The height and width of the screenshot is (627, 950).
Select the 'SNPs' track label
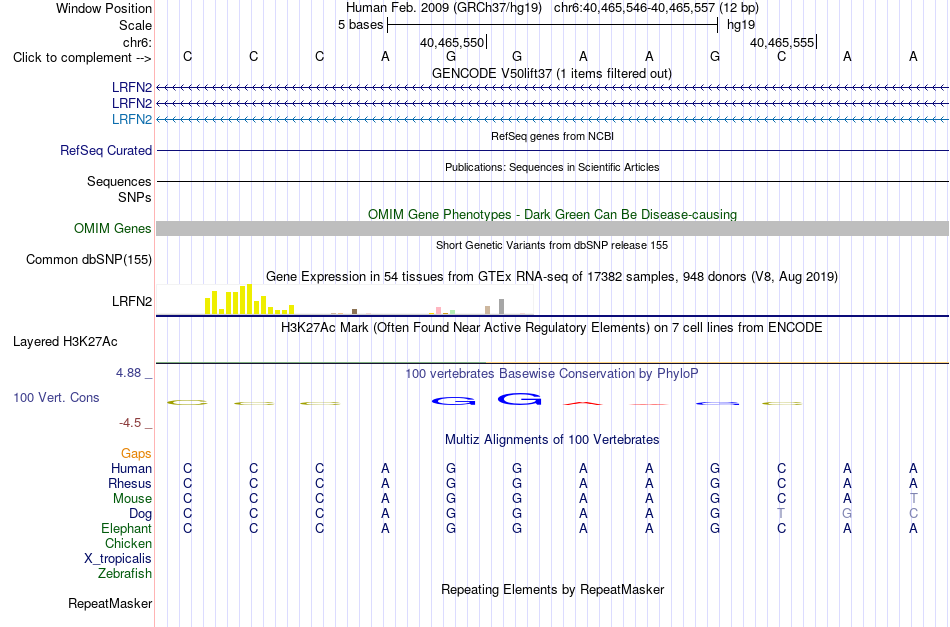[x=135, y=197]
